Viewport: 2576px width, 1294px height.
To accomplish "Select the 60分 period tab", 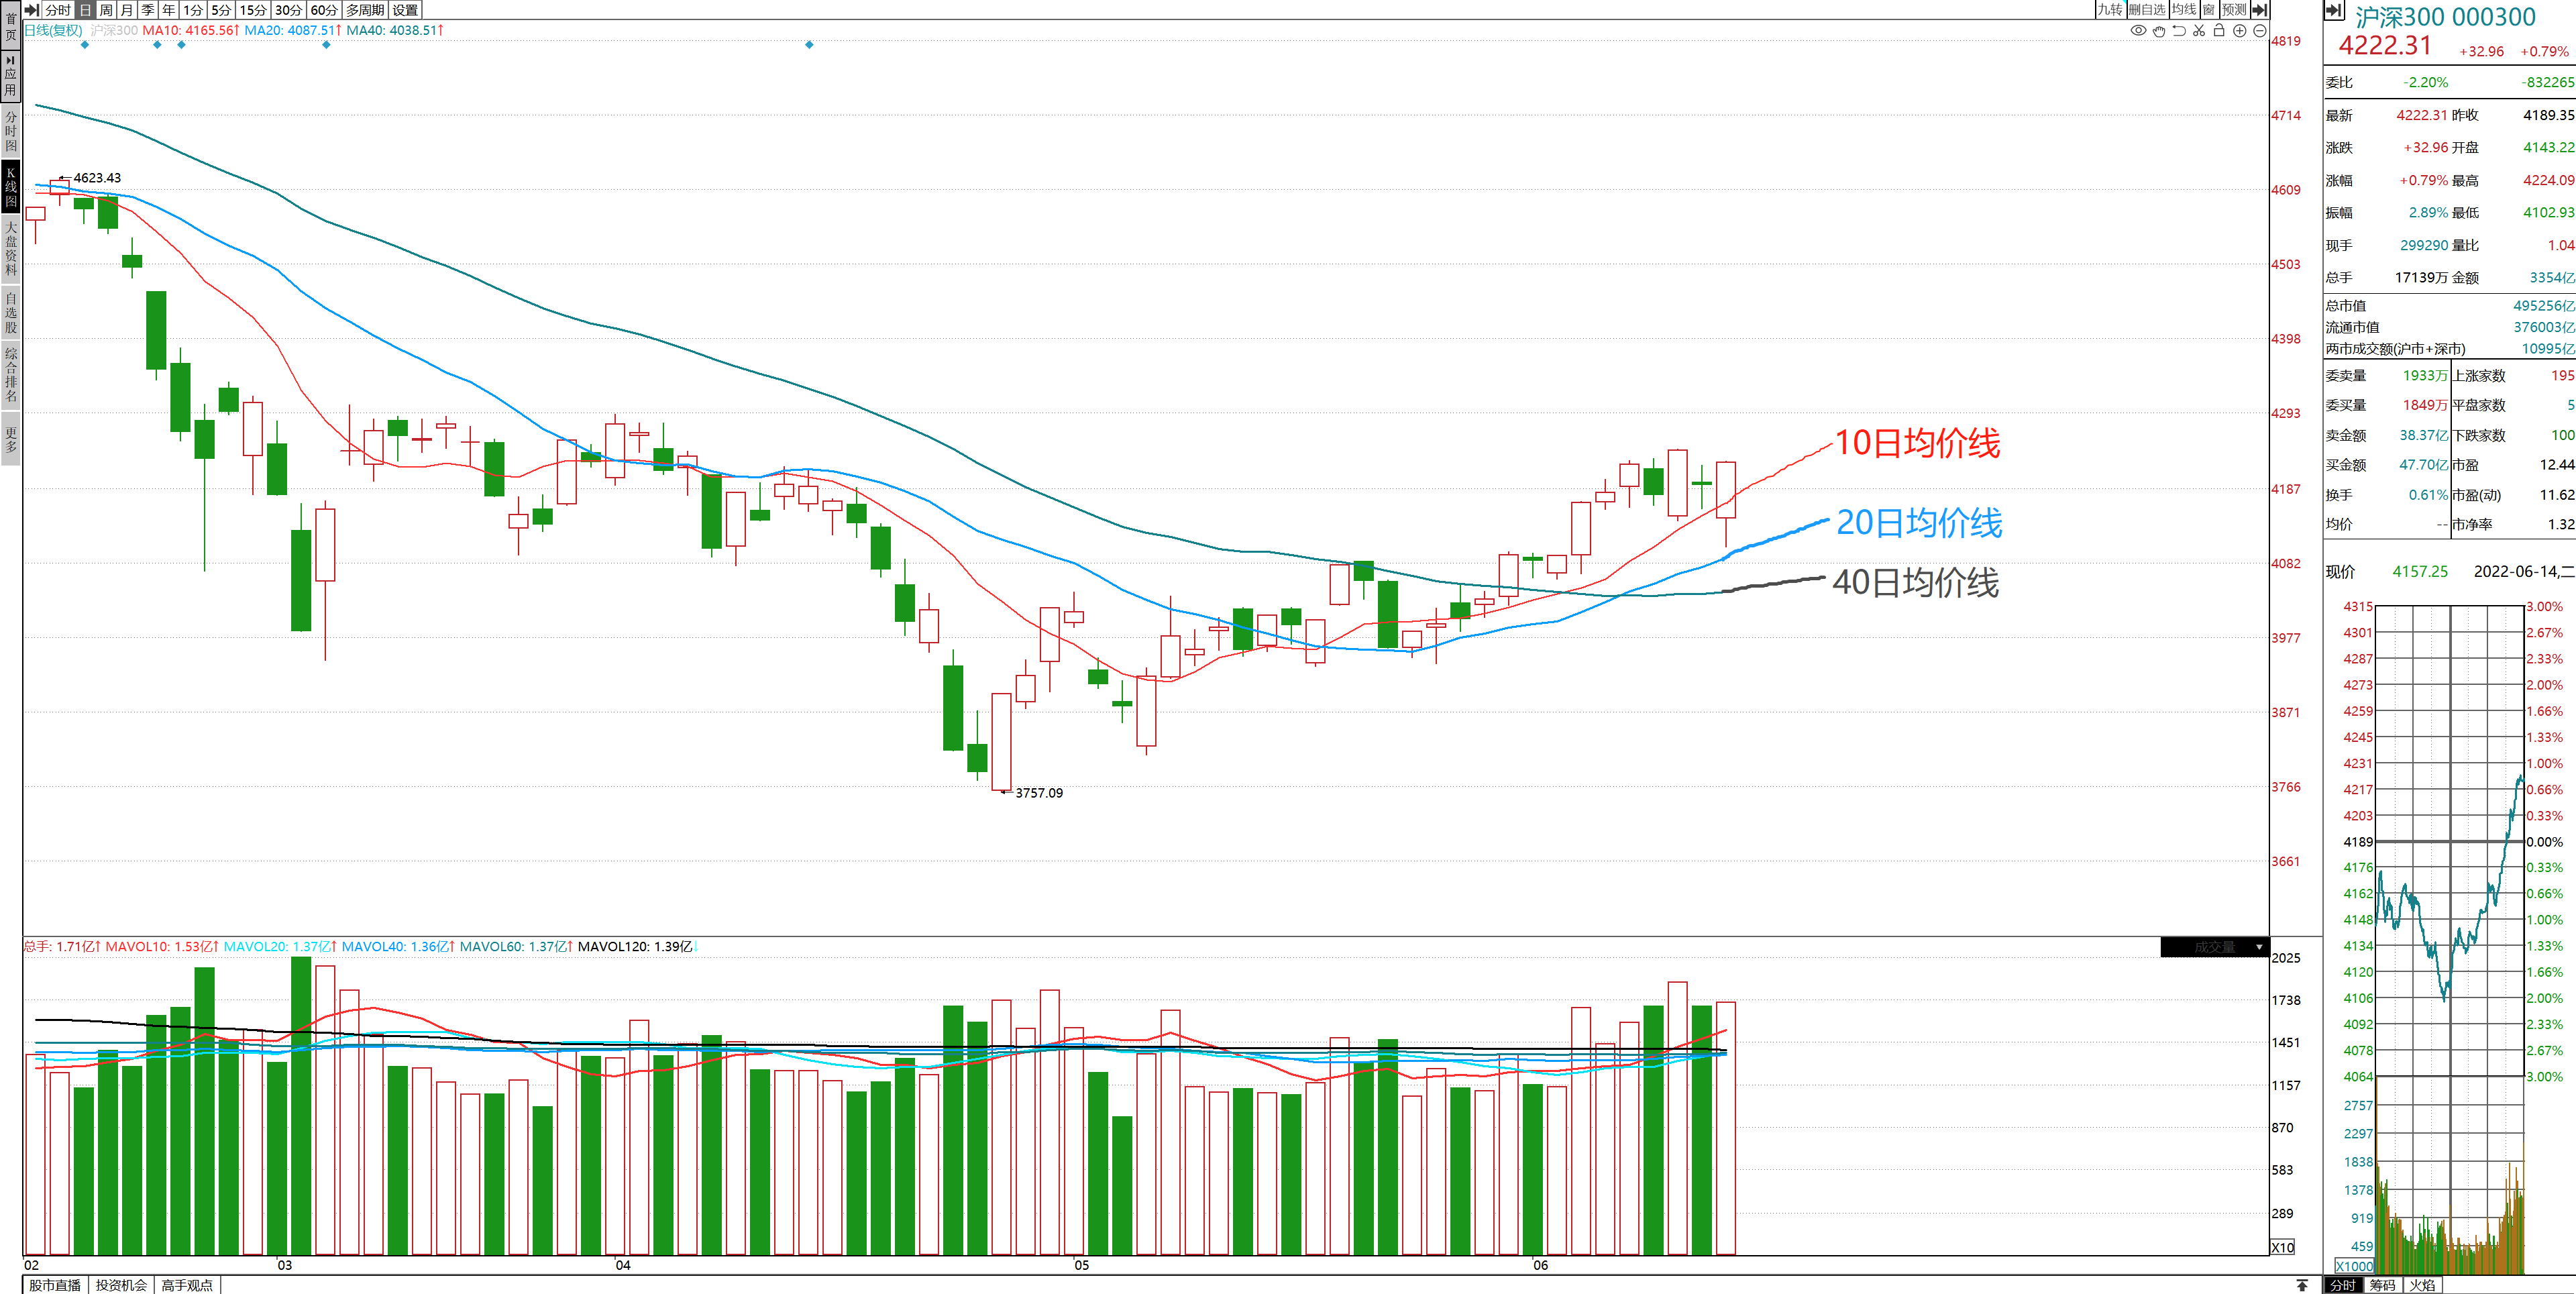I will click(324, 10).
